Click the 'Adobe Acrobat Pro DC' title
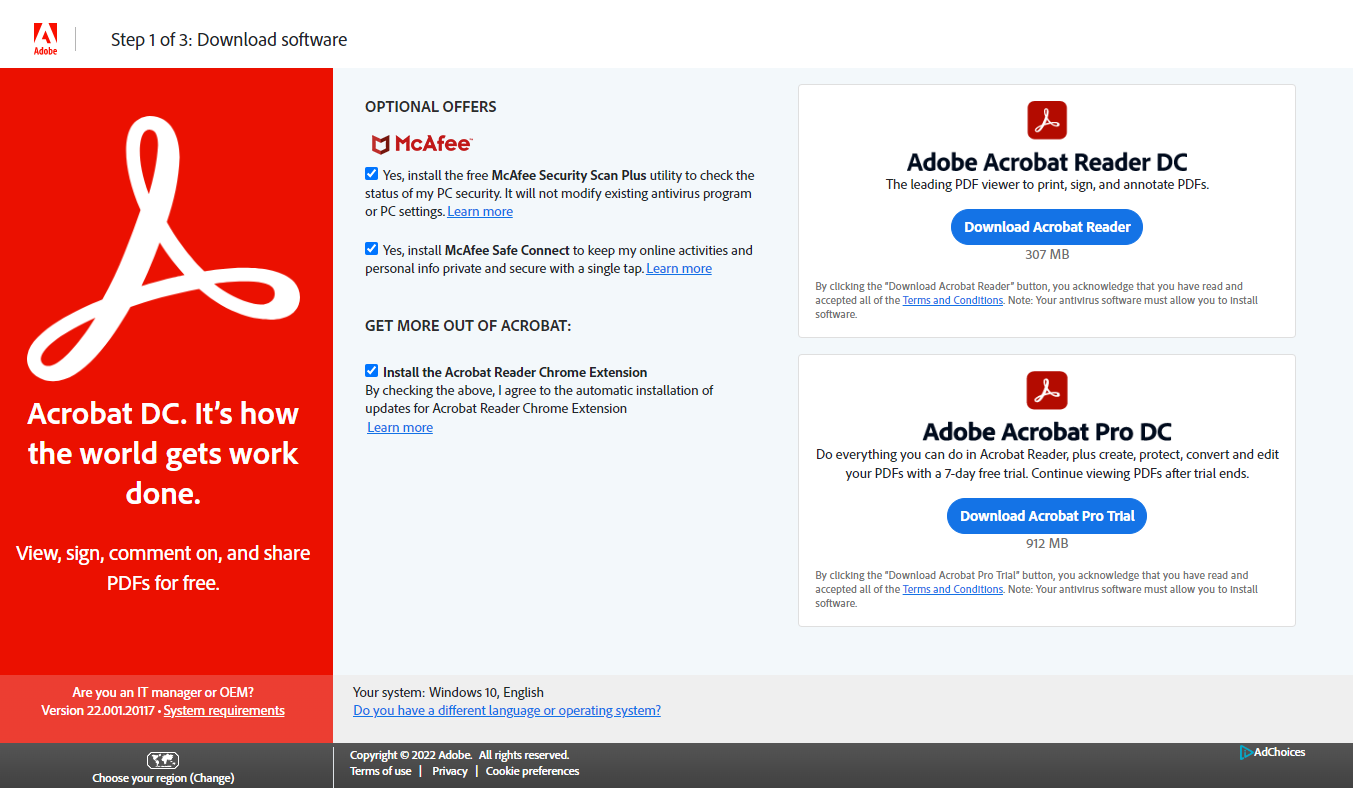This screenshot has width=1353, height=788. tap(1047, 432)
